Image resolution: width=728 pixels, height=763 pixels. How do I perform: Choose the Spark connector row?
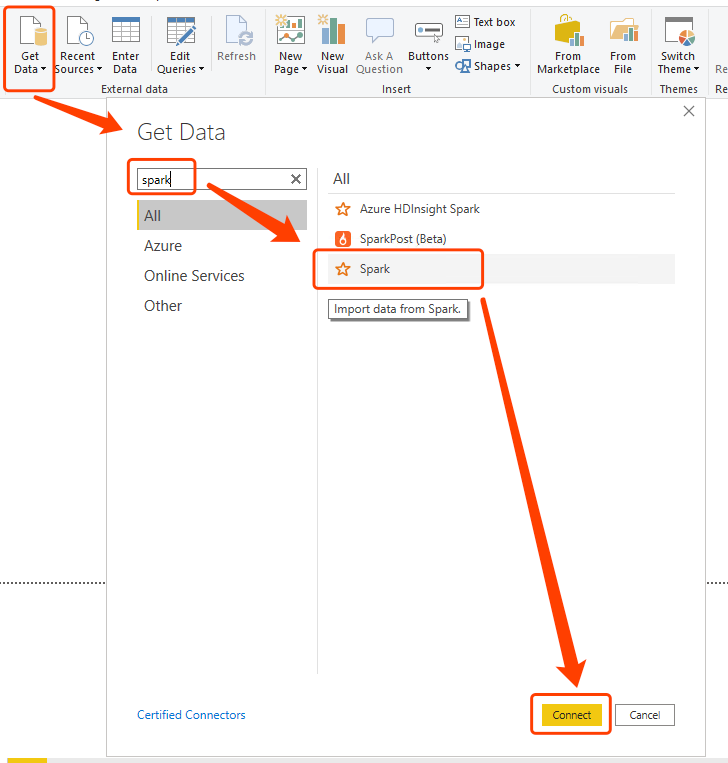coord(501,269)
